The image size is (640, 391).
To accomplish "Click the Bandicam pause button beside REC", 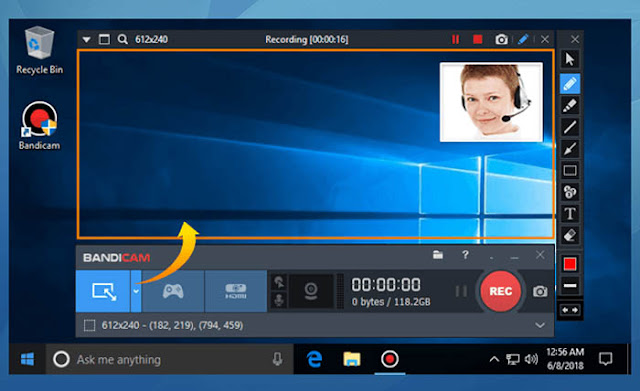I will [x=461, y=291].
